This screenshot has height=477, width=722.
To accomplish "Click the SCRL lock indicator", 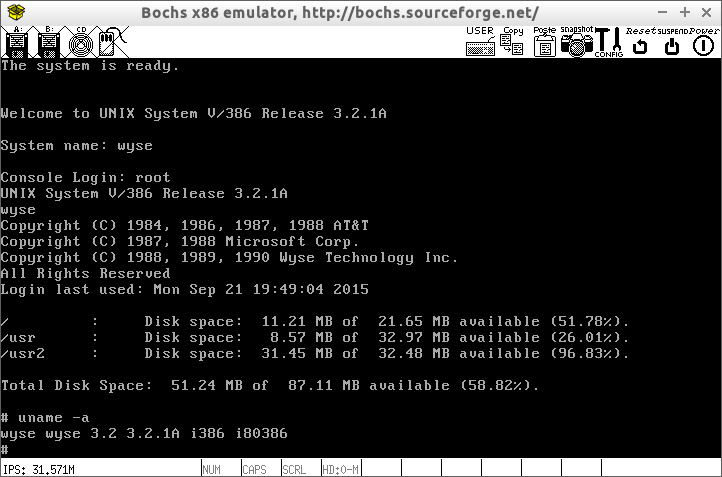I will click(294, 469).
